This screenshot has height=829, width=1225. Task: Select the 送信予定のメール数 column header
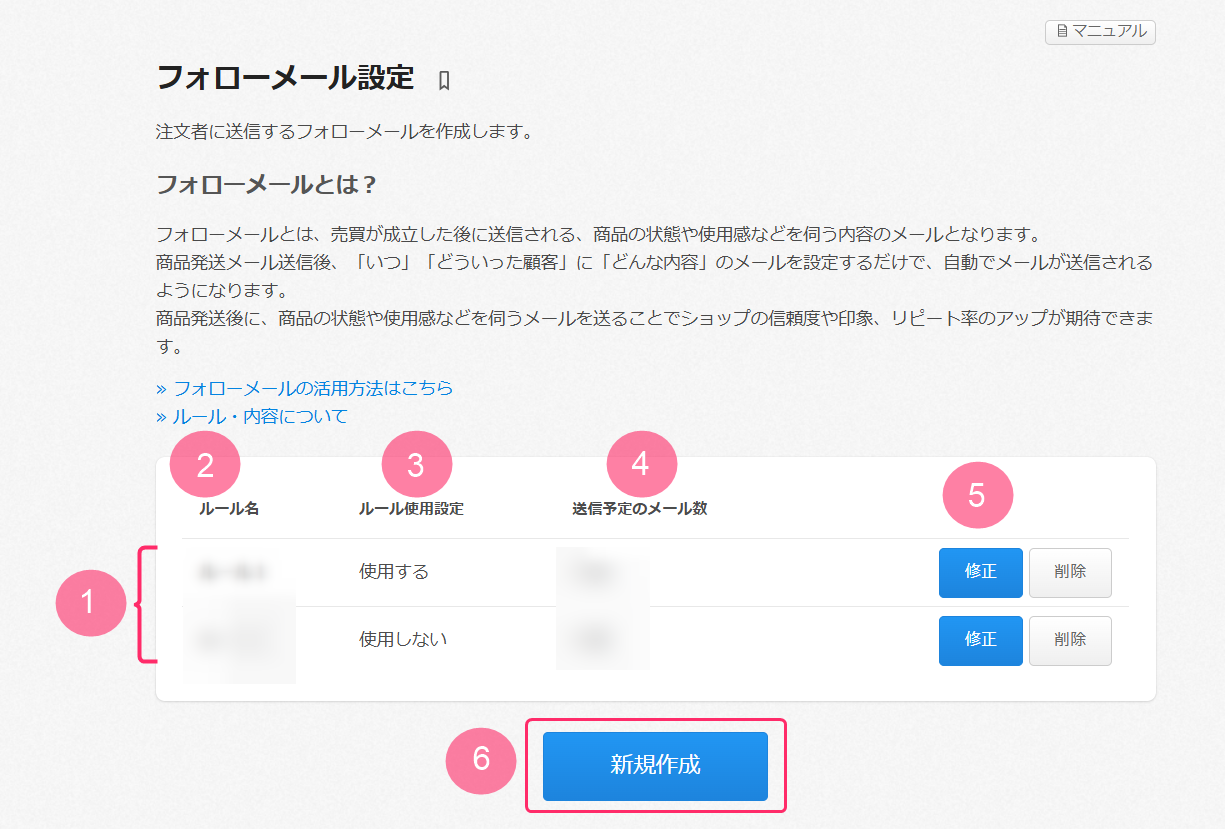click(639, 509)
